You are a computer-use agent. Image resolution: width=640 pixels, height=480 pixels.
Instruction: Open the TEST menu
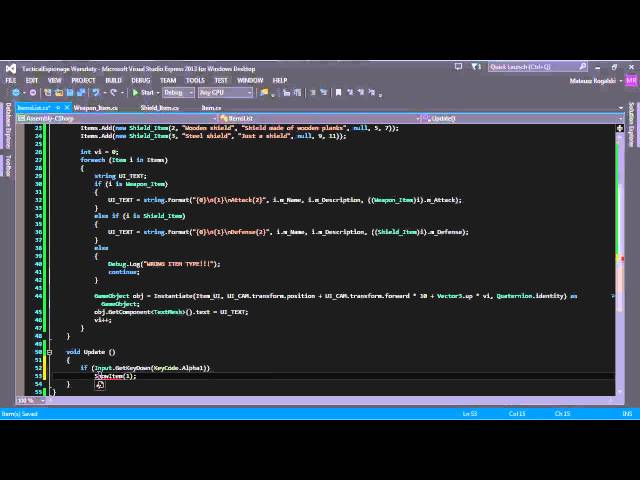coord(221,80)
